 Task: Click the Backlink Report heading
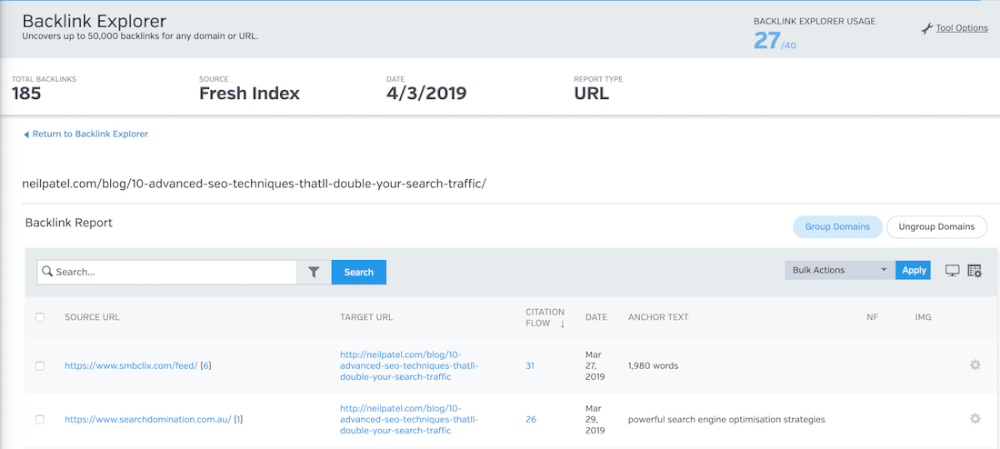pyautogui.click(x=69, y=223)
